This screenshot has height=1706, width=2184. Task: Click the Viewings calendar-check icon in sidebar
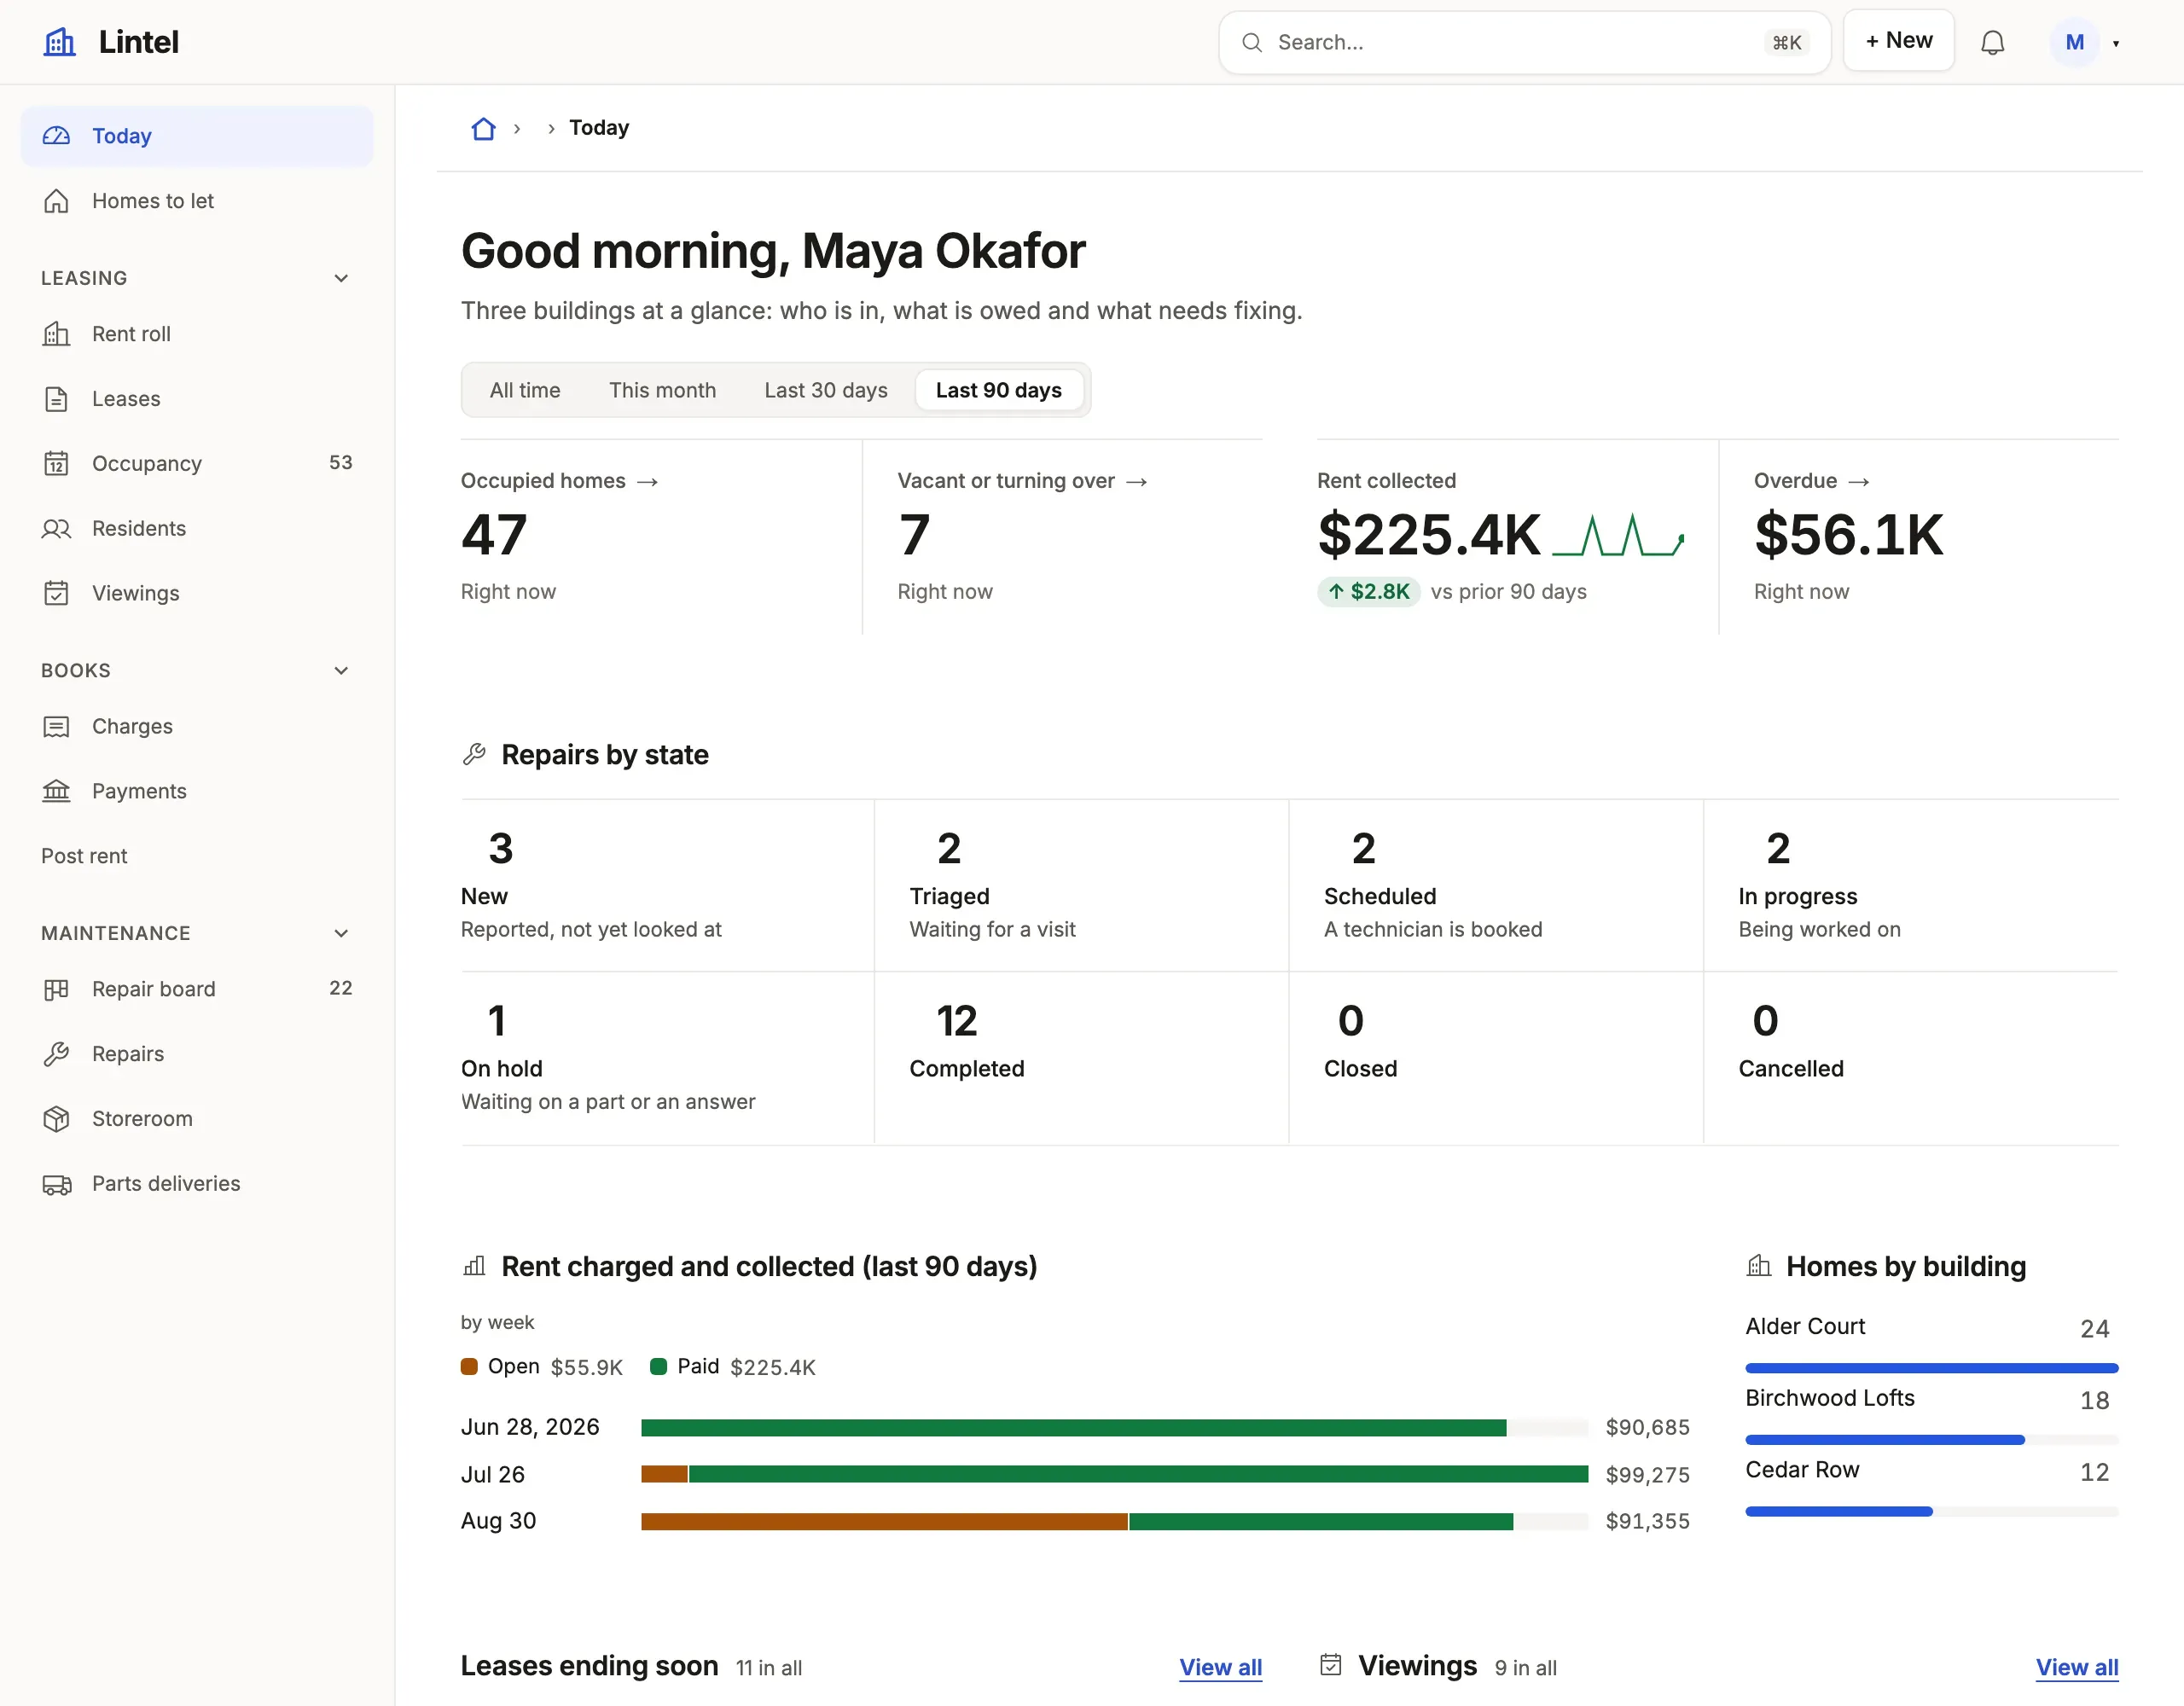[57, 594]
